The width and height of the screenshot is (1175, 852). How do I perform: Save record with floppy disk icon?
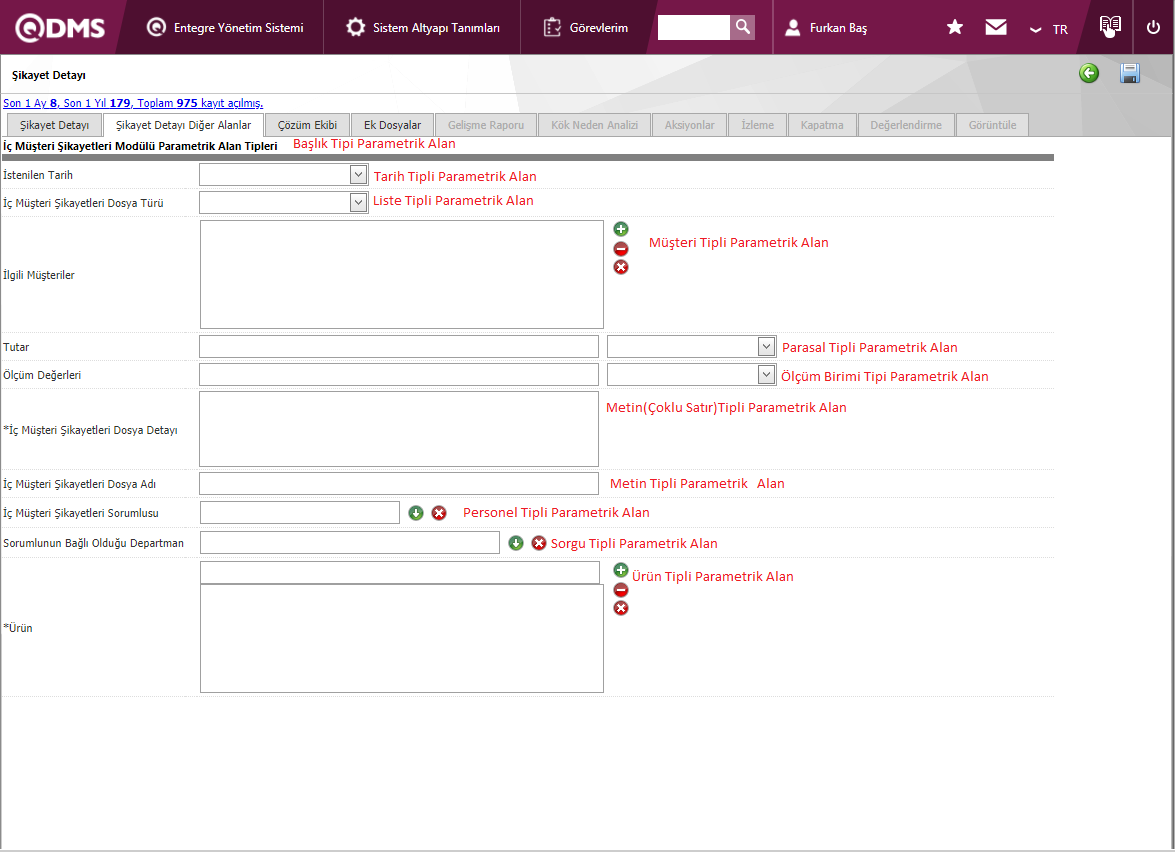tap(1130, 73)
